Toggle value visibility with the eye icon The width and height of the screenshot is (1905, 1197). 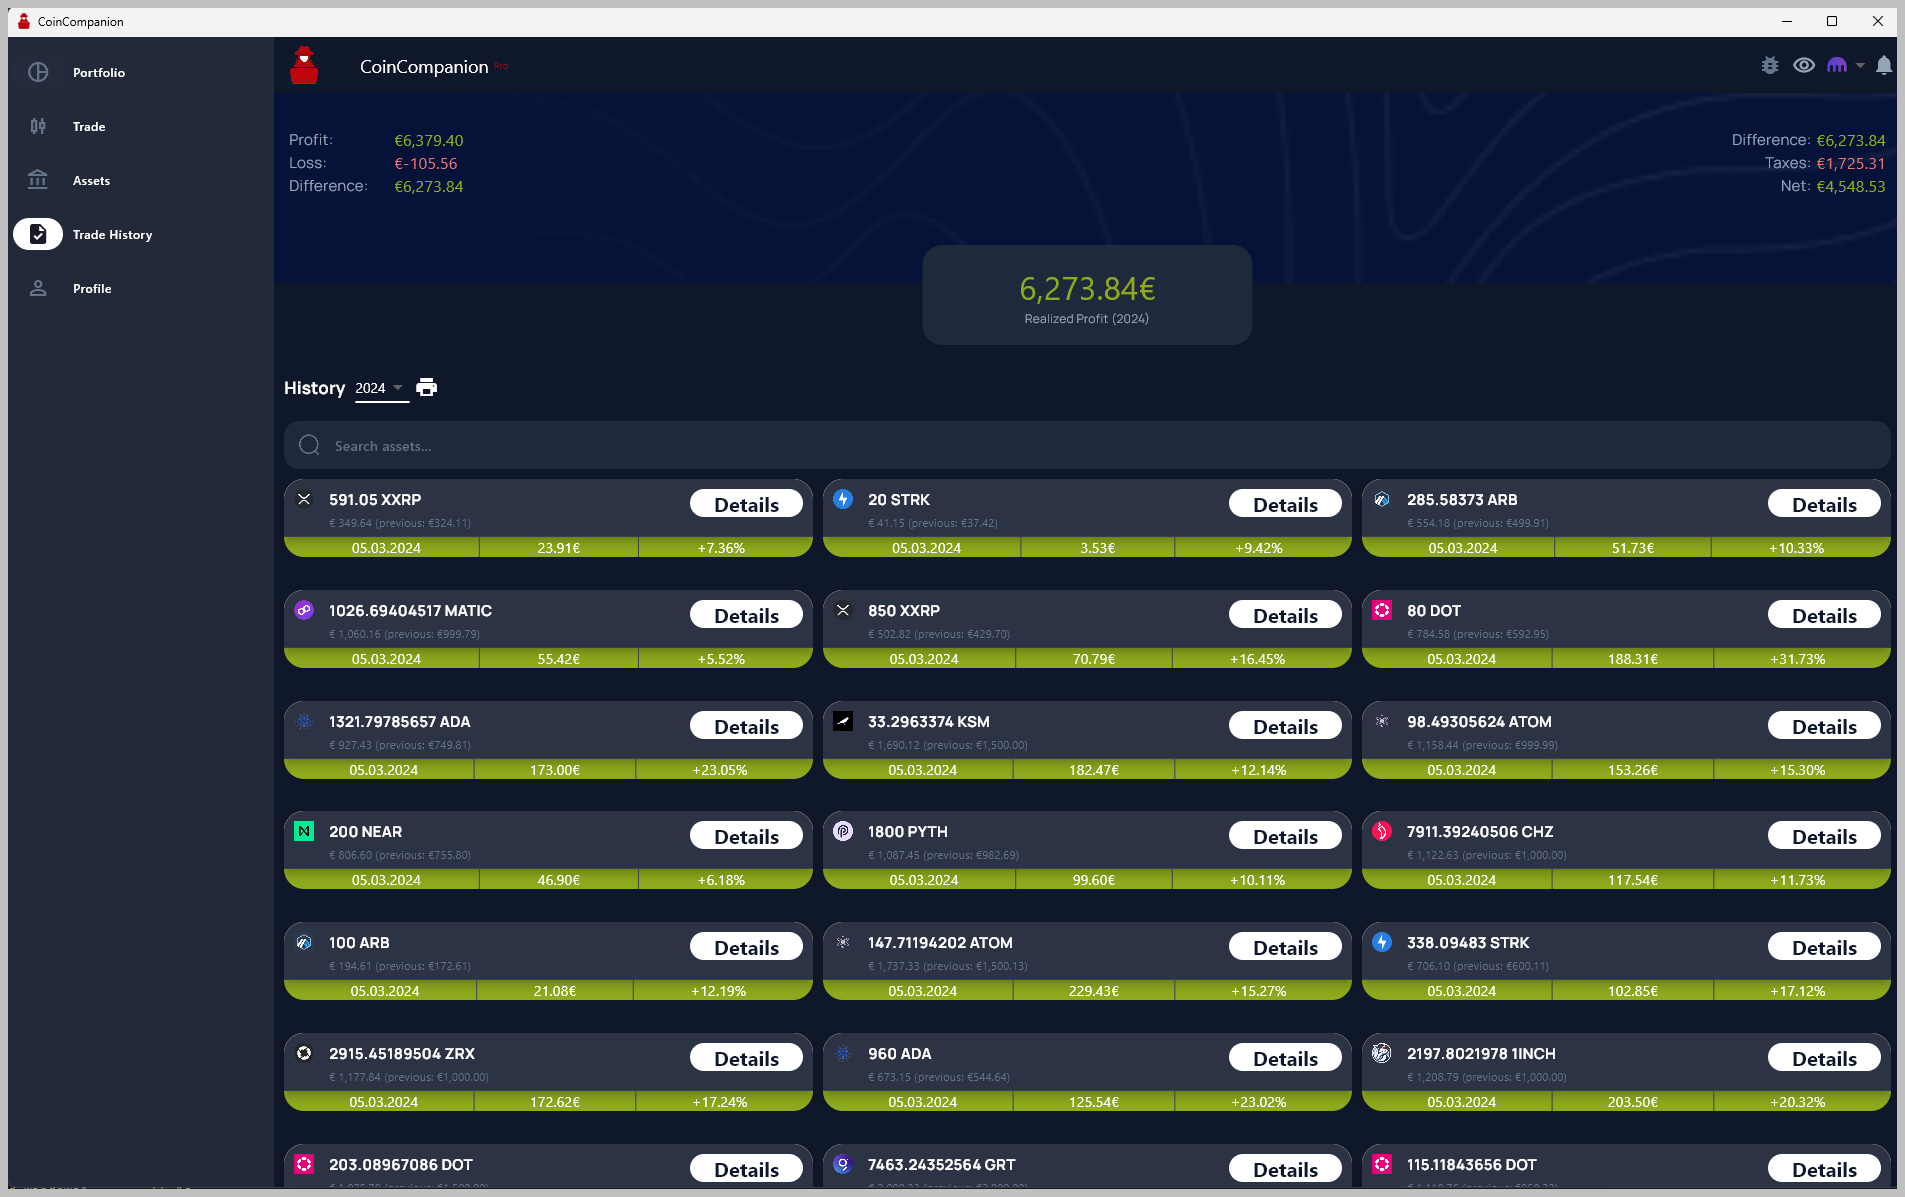[x=1804, y=65]
